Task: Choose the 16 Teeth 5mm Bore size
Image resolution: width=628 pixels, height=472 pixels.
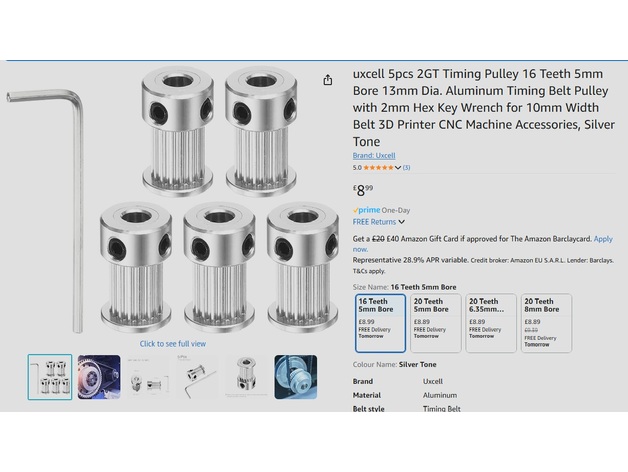Action: [x=380, y=323]
